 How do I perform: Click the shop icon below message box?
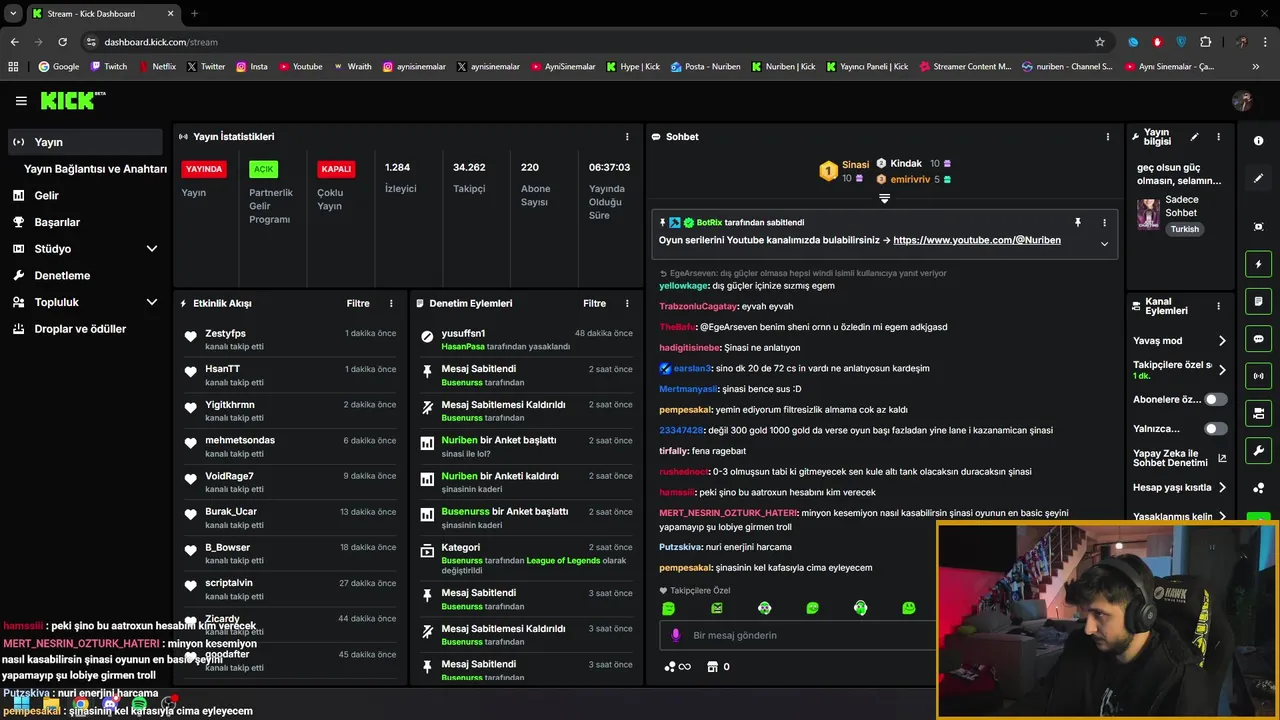(712, 667)
